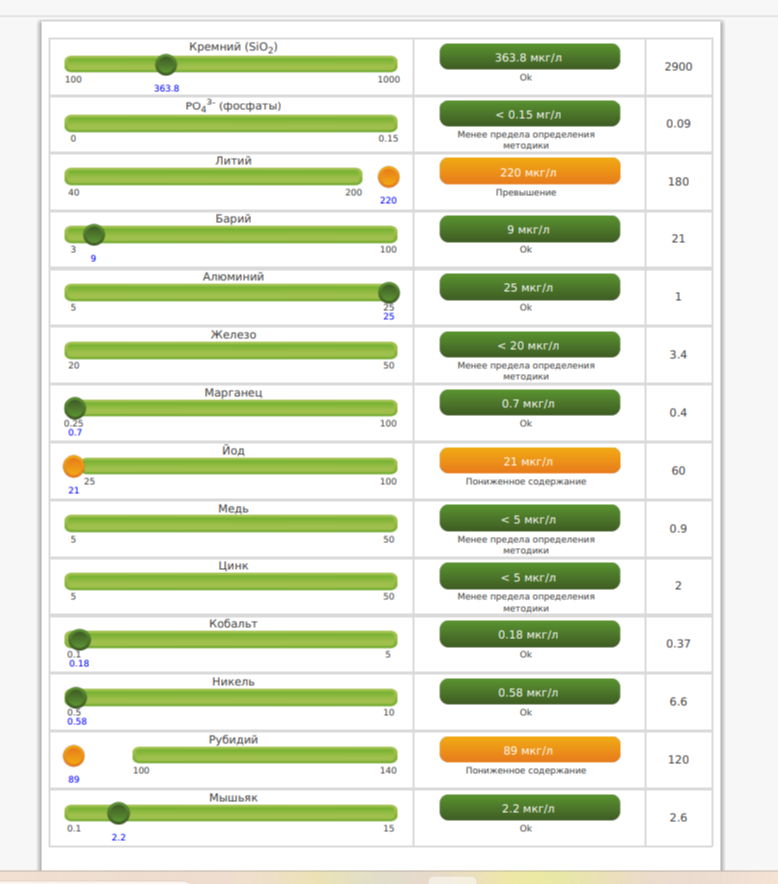Click the PO4 фосфаты slider bar
Screen dimensions: 778x884
[231, 124]
